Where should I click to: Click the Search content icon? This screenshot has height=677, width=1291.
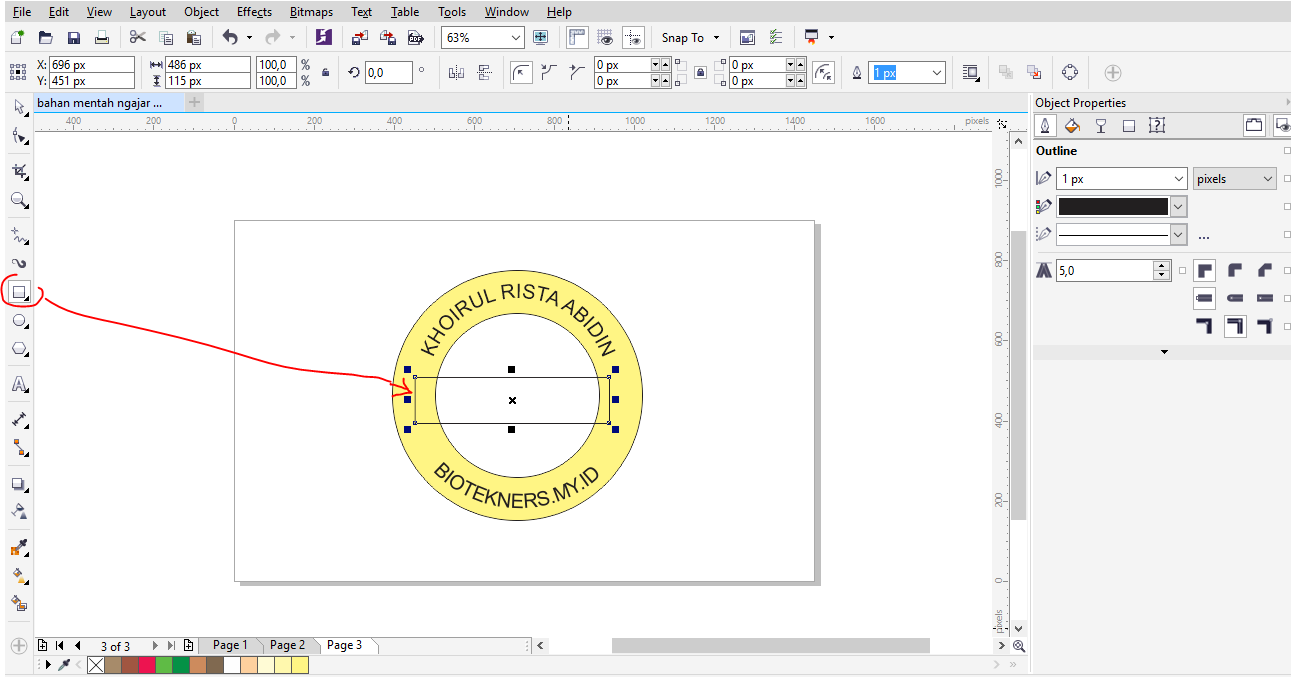323,37
